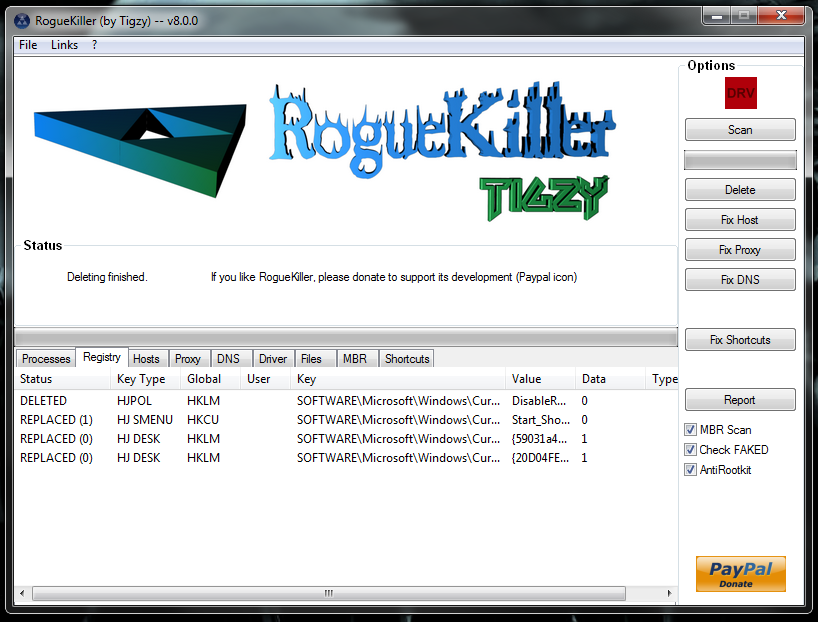Sort by the Global column header

pyautogui.click(x=210, y=379)
